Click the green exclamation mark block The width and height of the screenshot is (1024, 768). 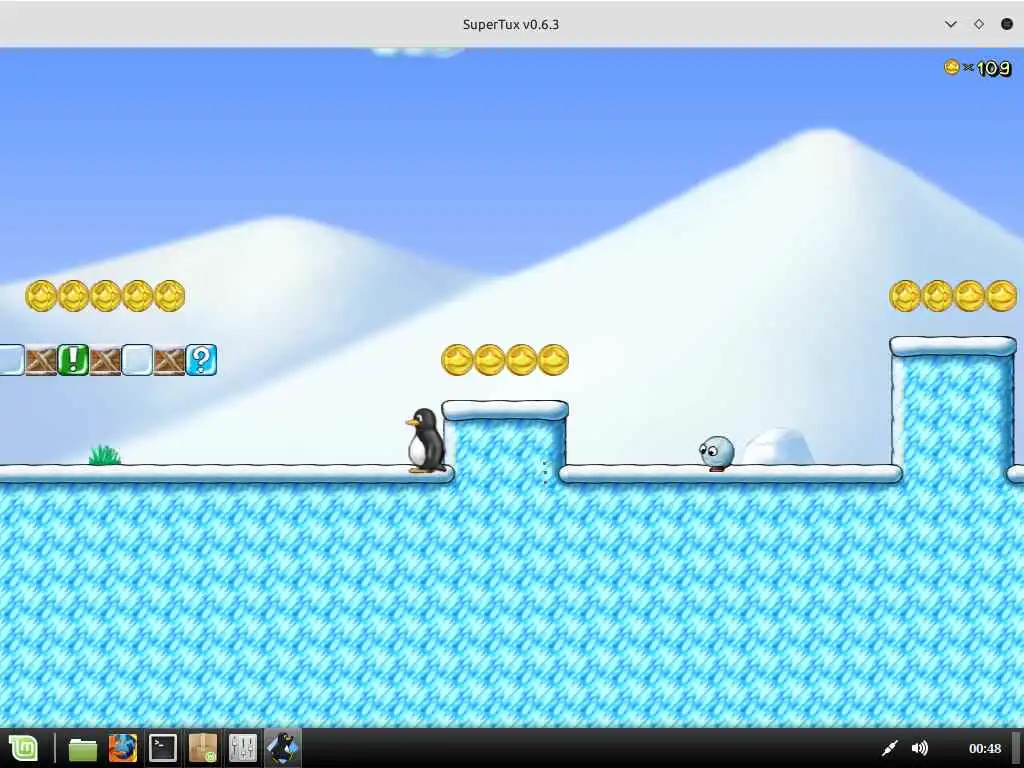pos(73,360)
